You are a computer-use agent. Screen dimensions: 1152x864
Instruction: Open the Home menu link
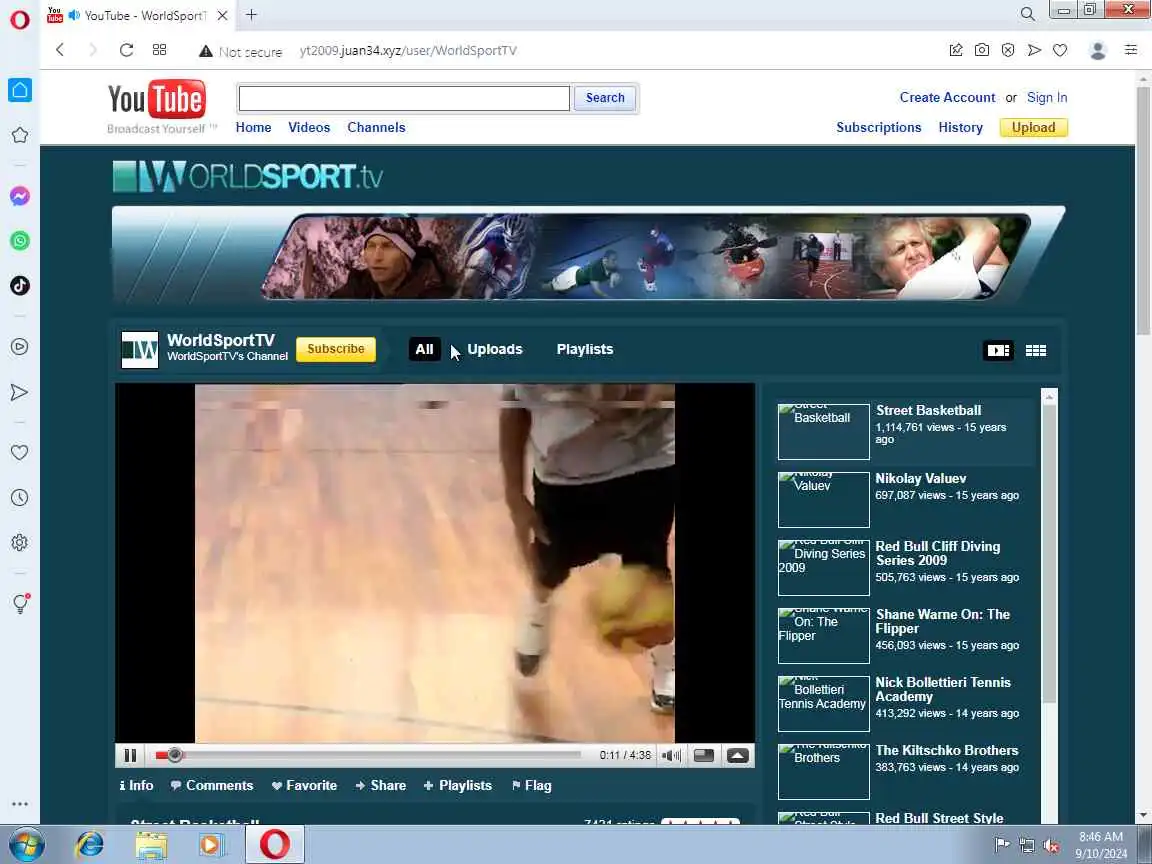tap(253, 127)
